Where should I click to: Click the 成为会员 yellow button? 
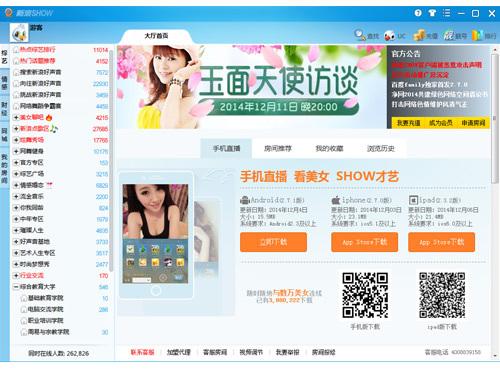[440, 123]
